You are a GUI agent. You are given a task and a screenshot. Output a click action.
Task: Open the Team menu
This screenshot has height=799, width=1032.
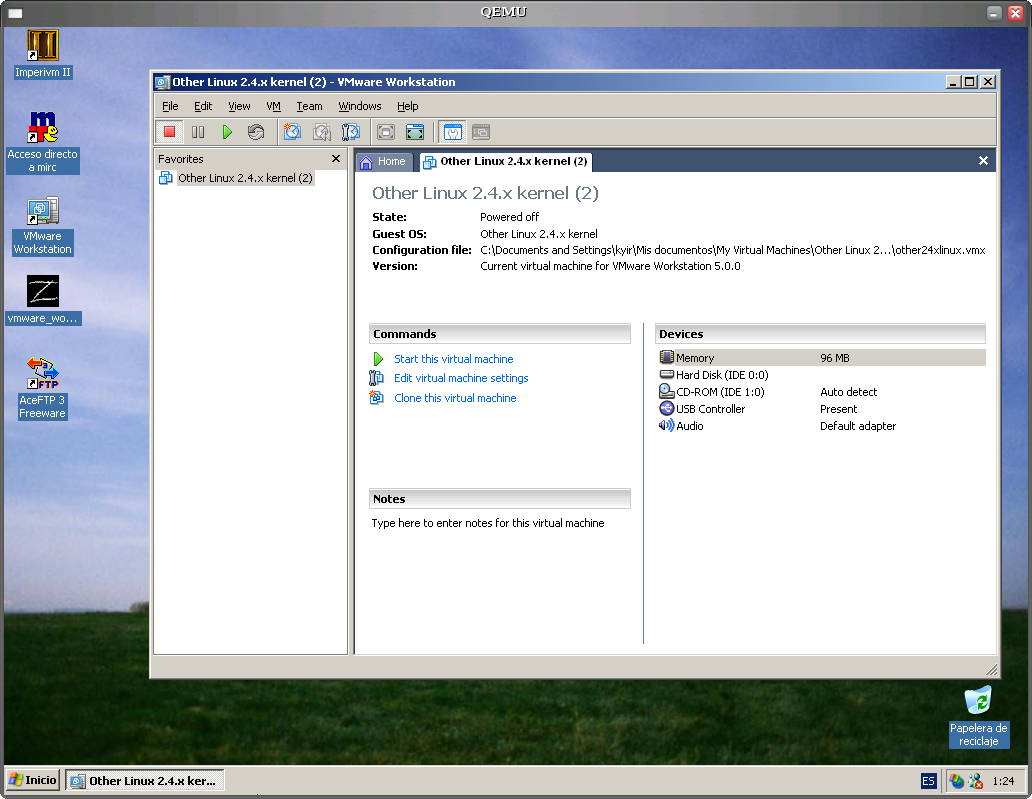coord(309,106)
